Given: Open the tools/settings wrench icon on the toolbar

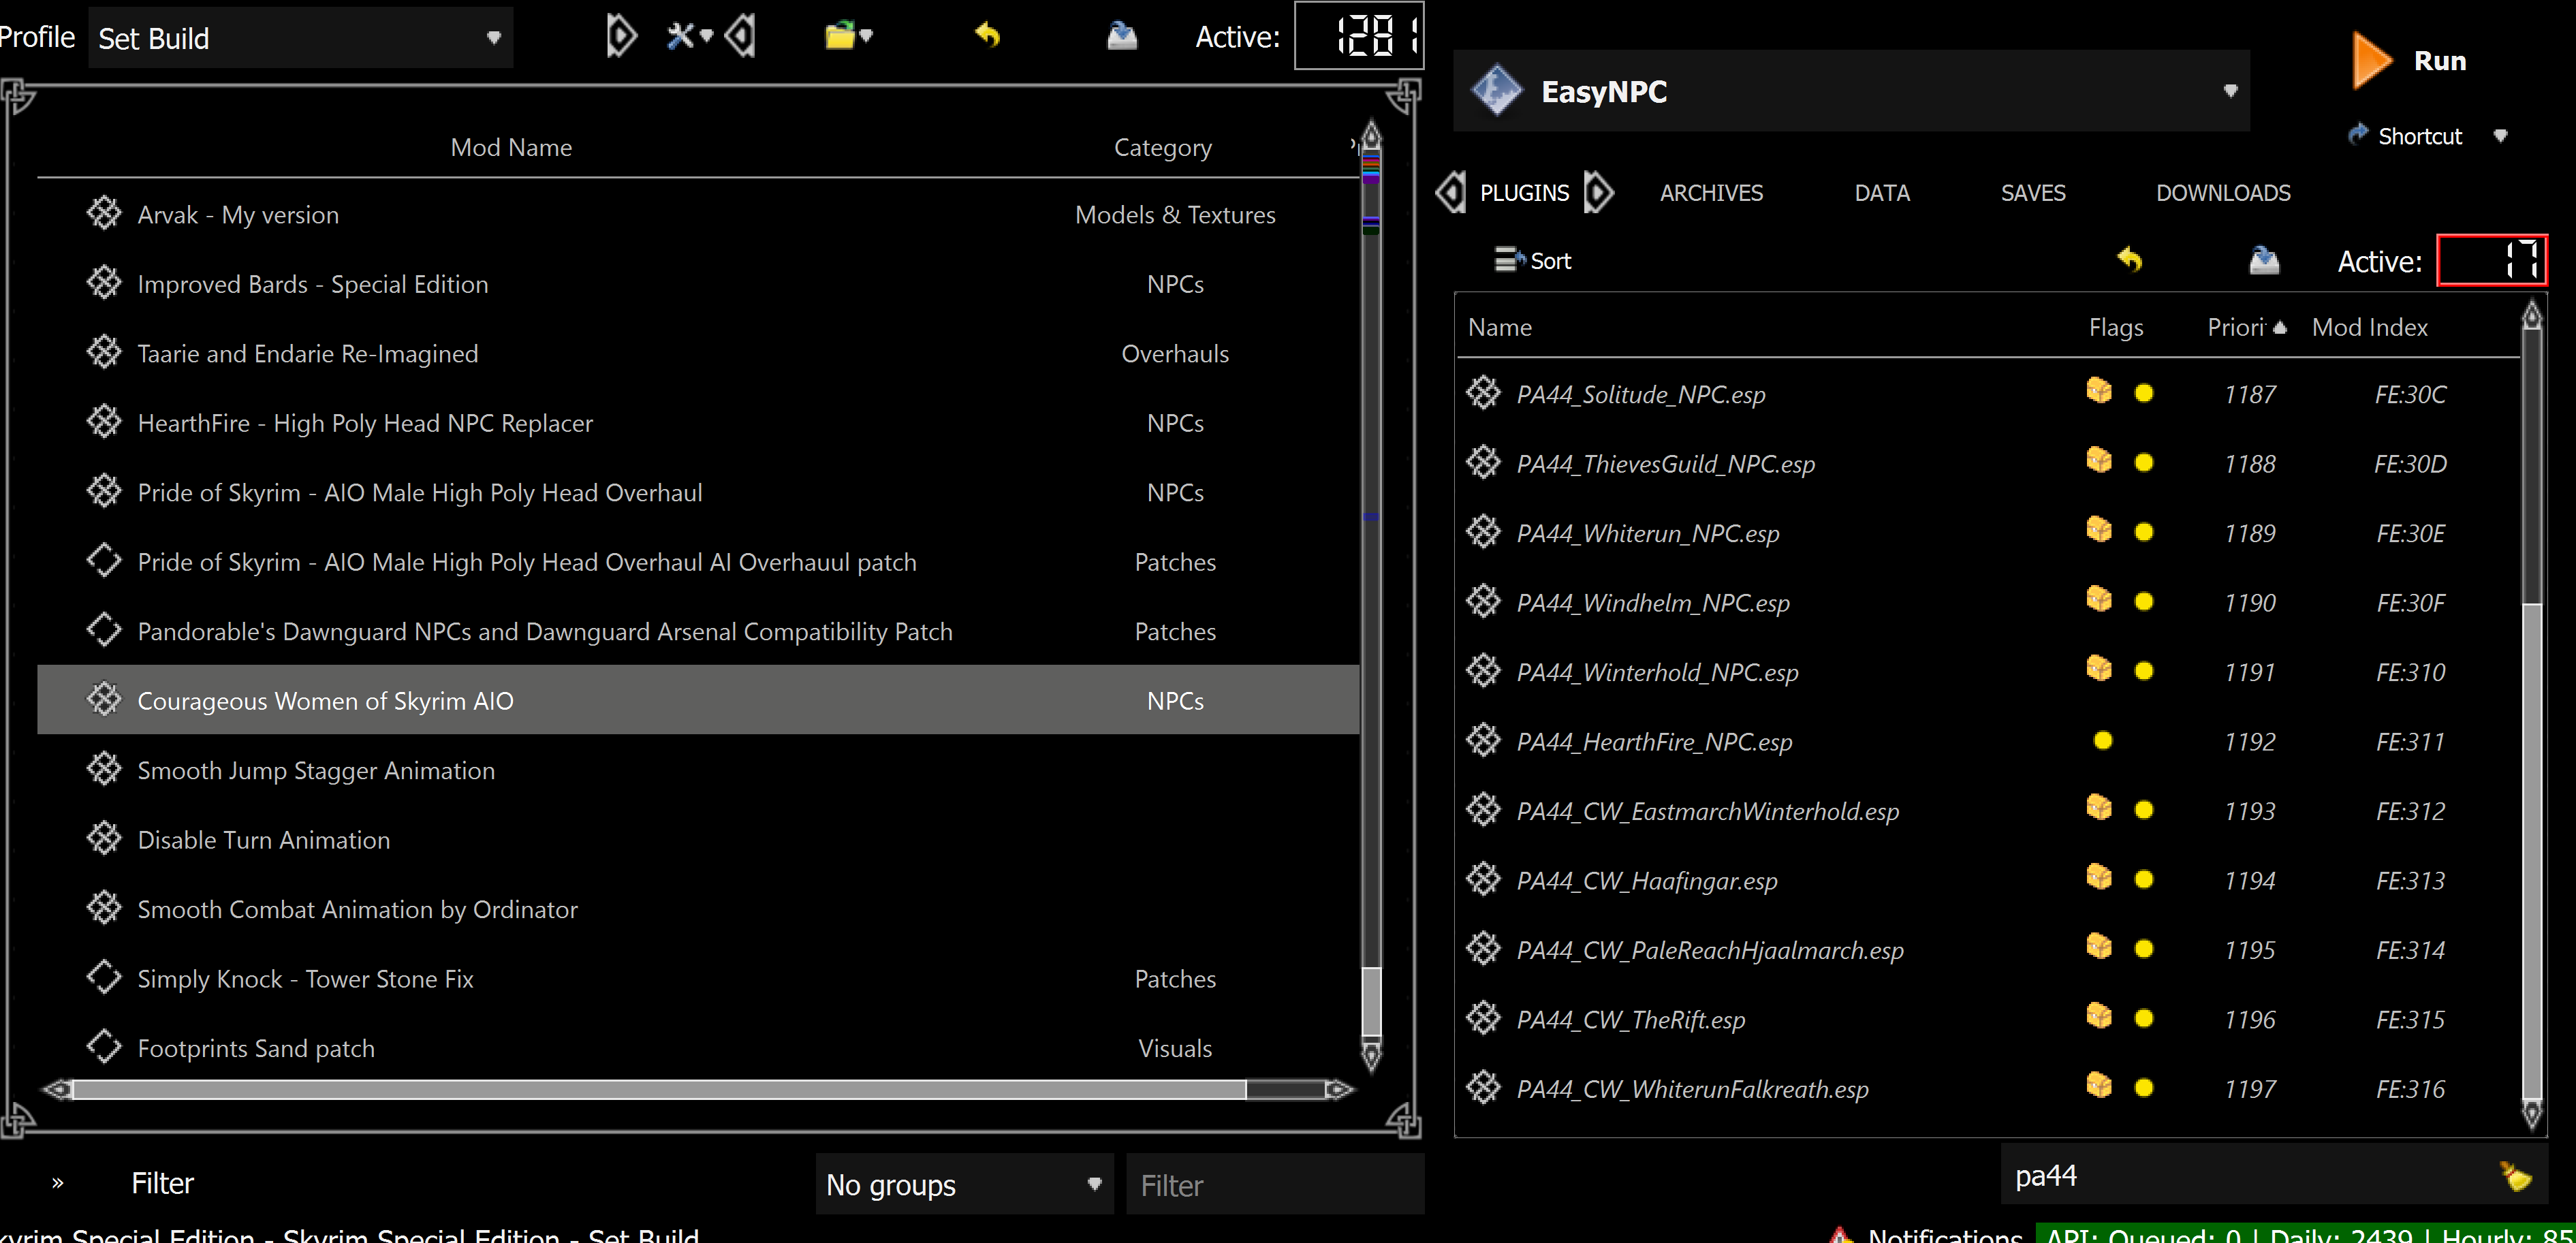Looking at the screenshot, I should click(681, 35).
